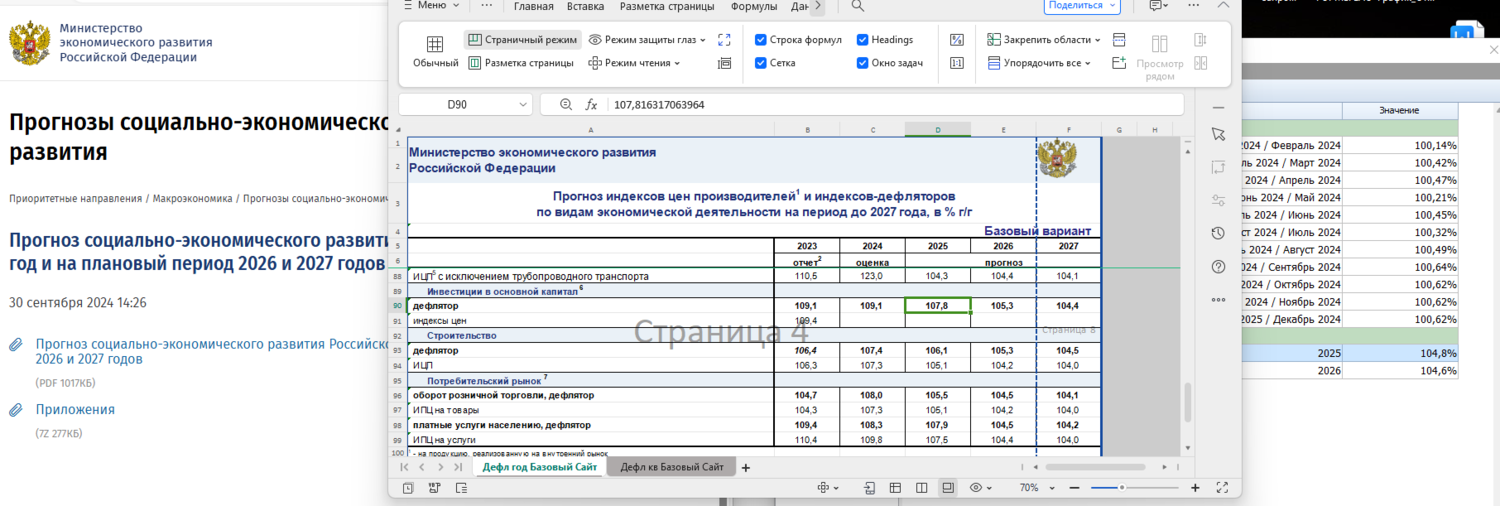Click the zoom-in plus icon in status bar
This screenshot has width=1500, height=506.
pyautogui.click(x=1195, y=488)
